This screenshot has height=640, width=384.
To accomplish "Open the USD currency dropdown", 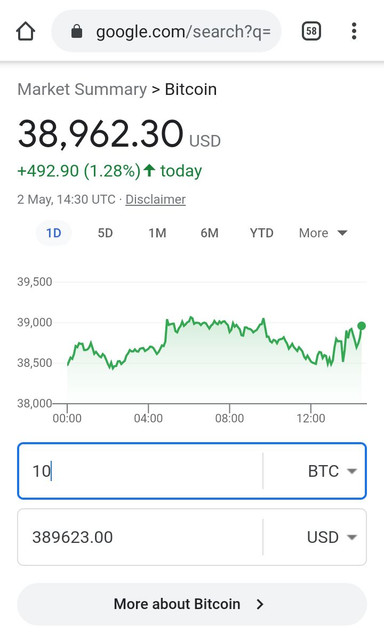I will tap(332, 537).
